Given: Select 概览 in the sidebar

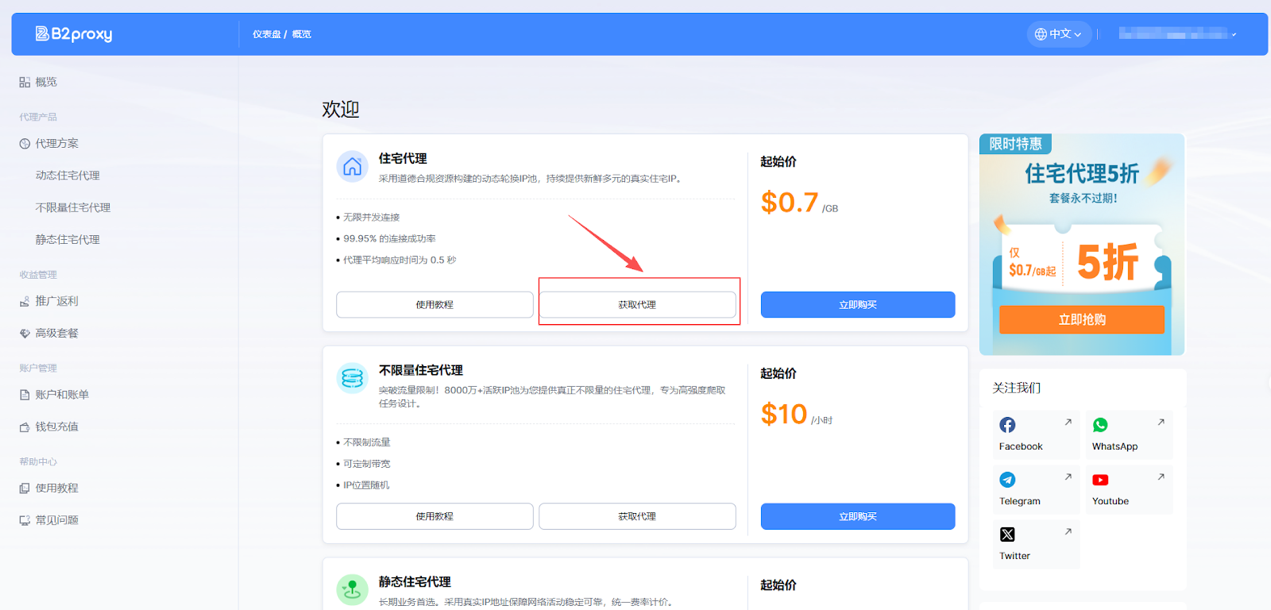Looking at the screenshot, I should coord(46,82).
